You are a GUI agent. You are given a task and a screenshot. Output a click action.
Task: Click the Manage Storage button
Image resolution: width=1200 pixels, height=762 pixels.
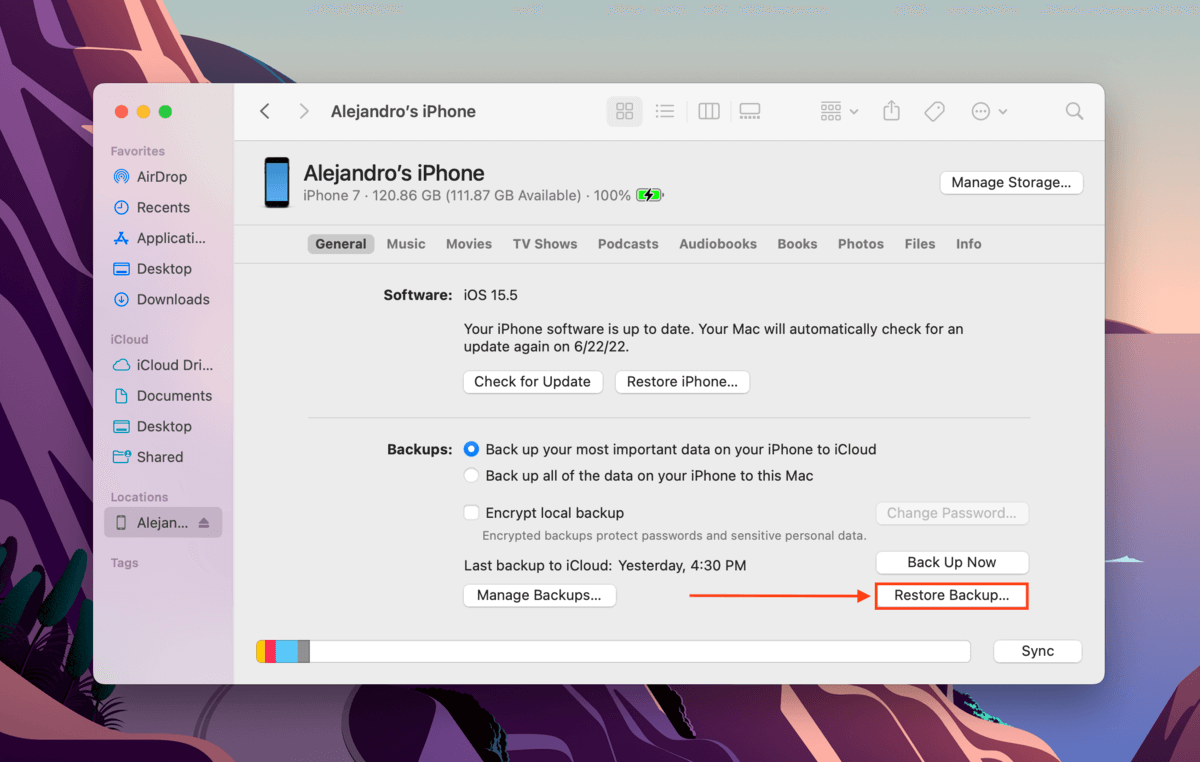pos(1011,183)
